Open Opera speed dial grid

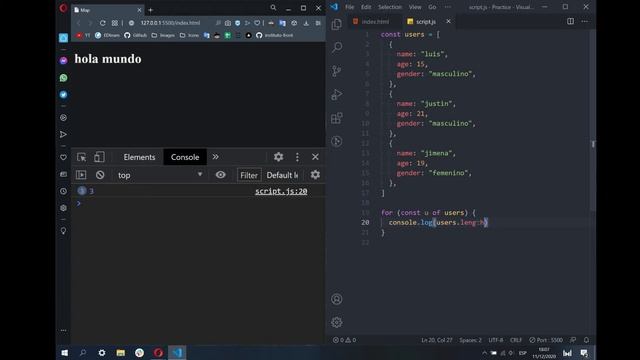[x=115, y=23]
